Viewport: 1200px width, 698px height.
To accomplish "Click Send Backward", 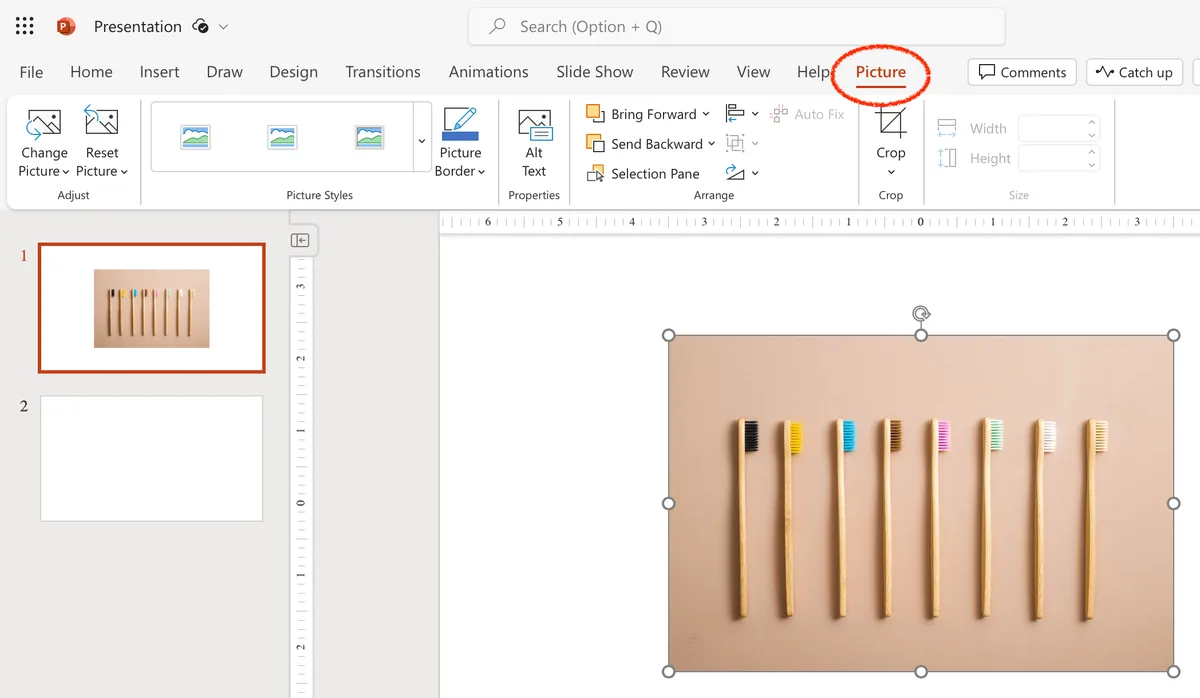I will click(x=644, y=144).
